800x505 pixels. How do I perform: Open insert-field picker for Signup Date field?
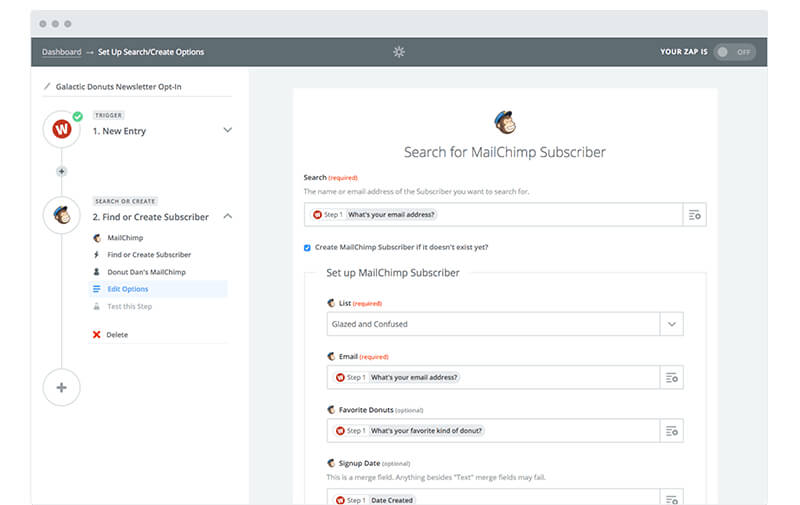671,498
